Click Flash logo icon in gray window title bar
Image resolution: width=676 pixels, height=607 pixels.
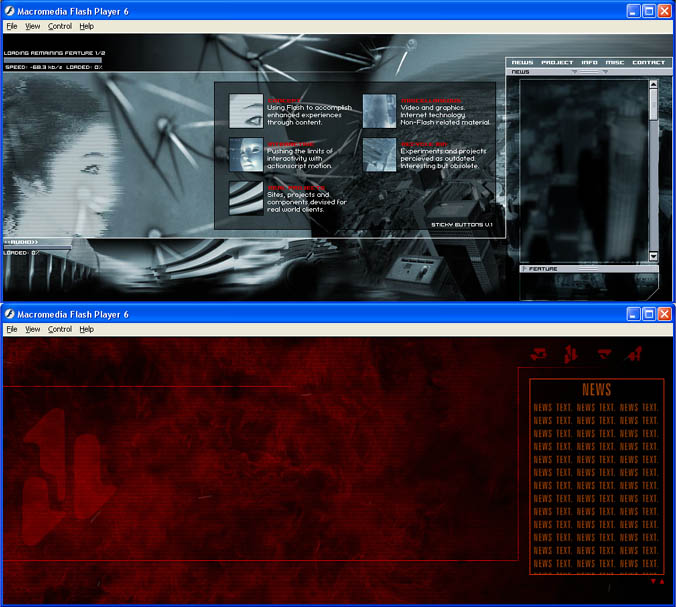9,11
